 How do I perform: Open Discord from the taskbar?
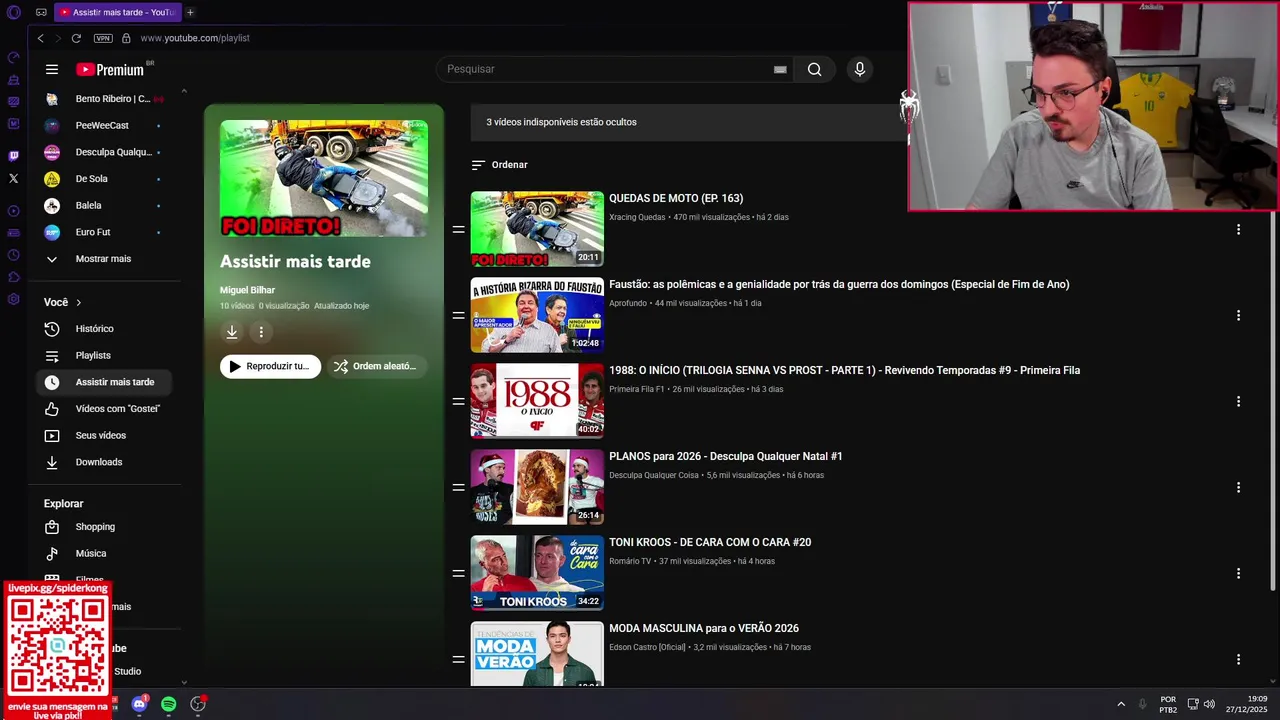139,704
